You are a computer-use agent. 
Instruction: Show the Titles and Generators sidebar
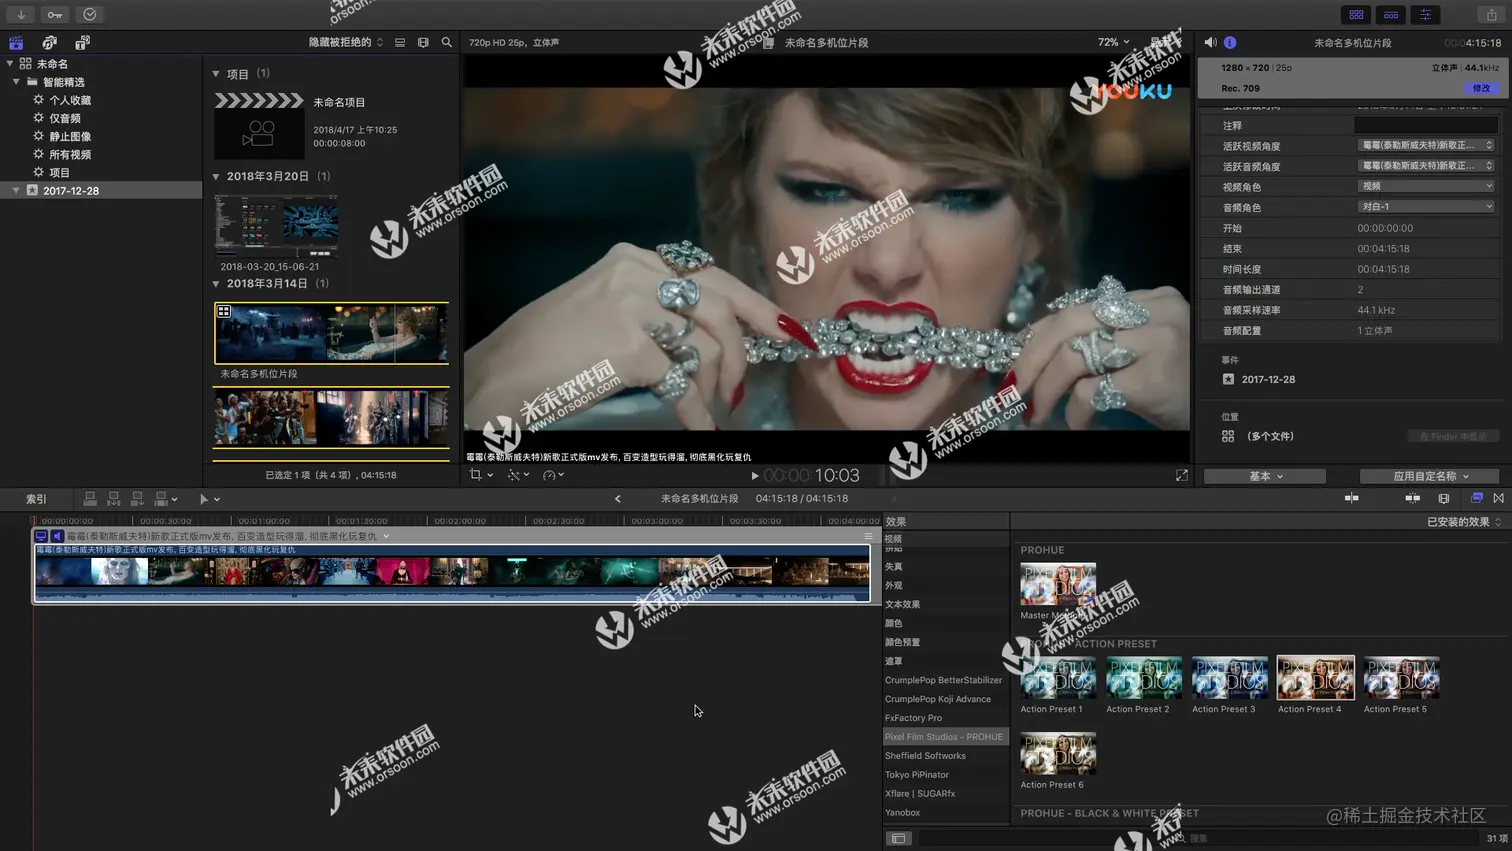coord(82,42)
